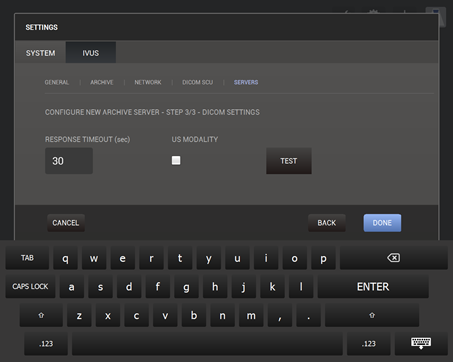The width and height of the screenshot is (453, 362).
Task: Tap the b key
Action: coord(194,315)
